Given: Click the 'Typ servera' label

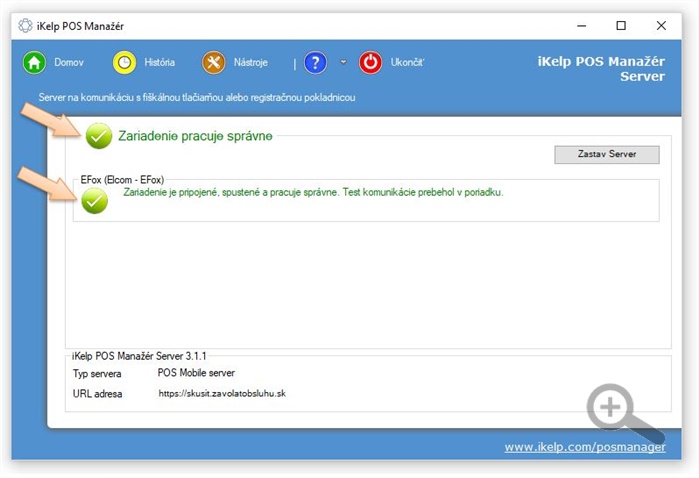Looking at the screenshot, I should point(97,374).
